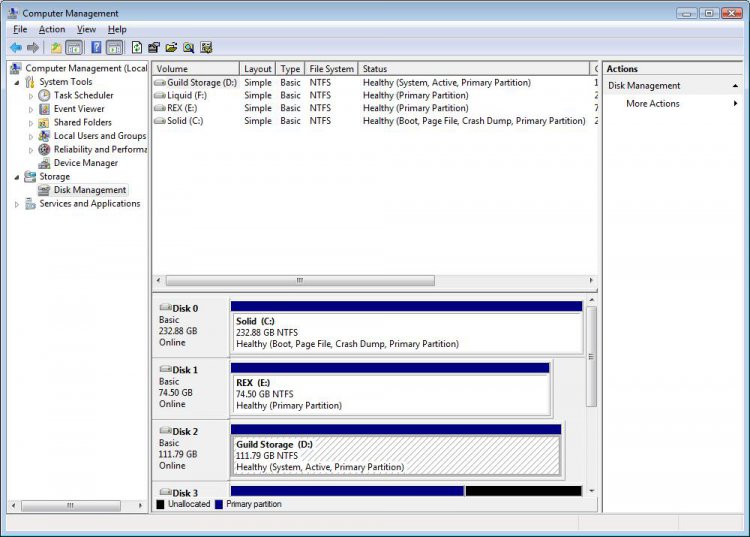Click the magnifier Find toolbar icon
The height and width of the screenshot is (537, 750).
[188, 47]
